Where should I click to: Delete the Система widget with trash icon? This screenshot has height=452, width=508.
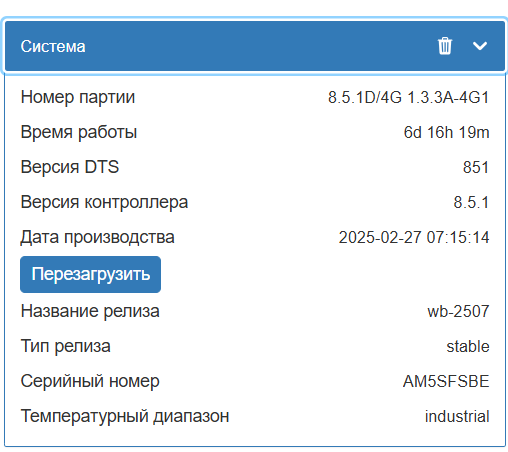coord(445,46)
